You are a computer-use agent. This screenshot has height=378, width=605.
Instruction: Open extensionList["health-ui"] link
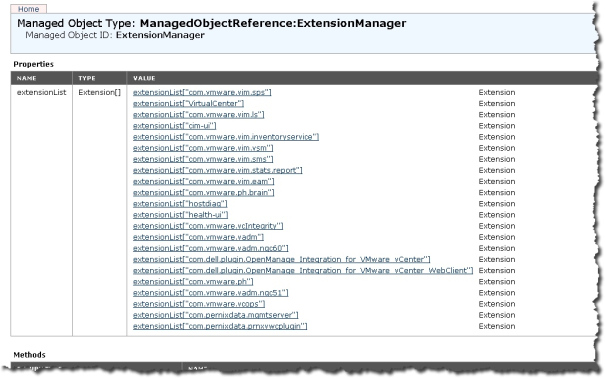click(x=181, y=215)
